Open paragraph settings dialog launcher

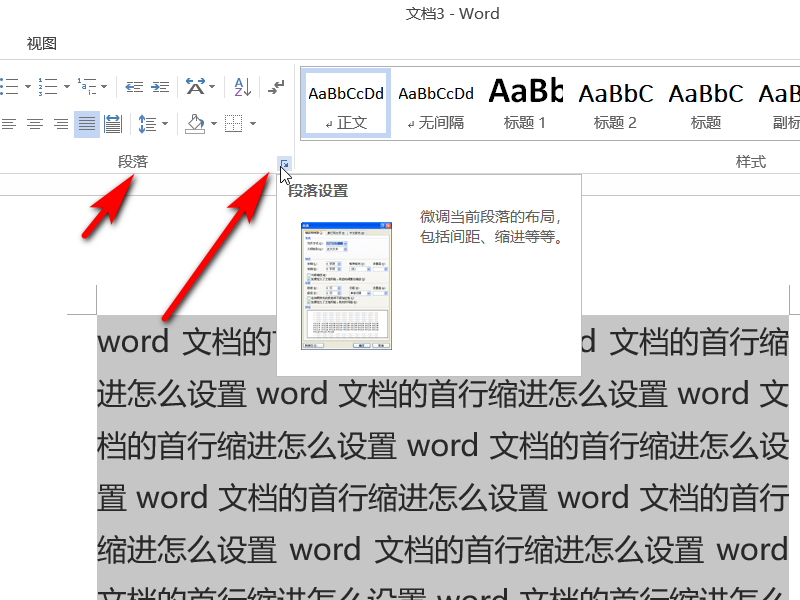click(x=285, y=164)
